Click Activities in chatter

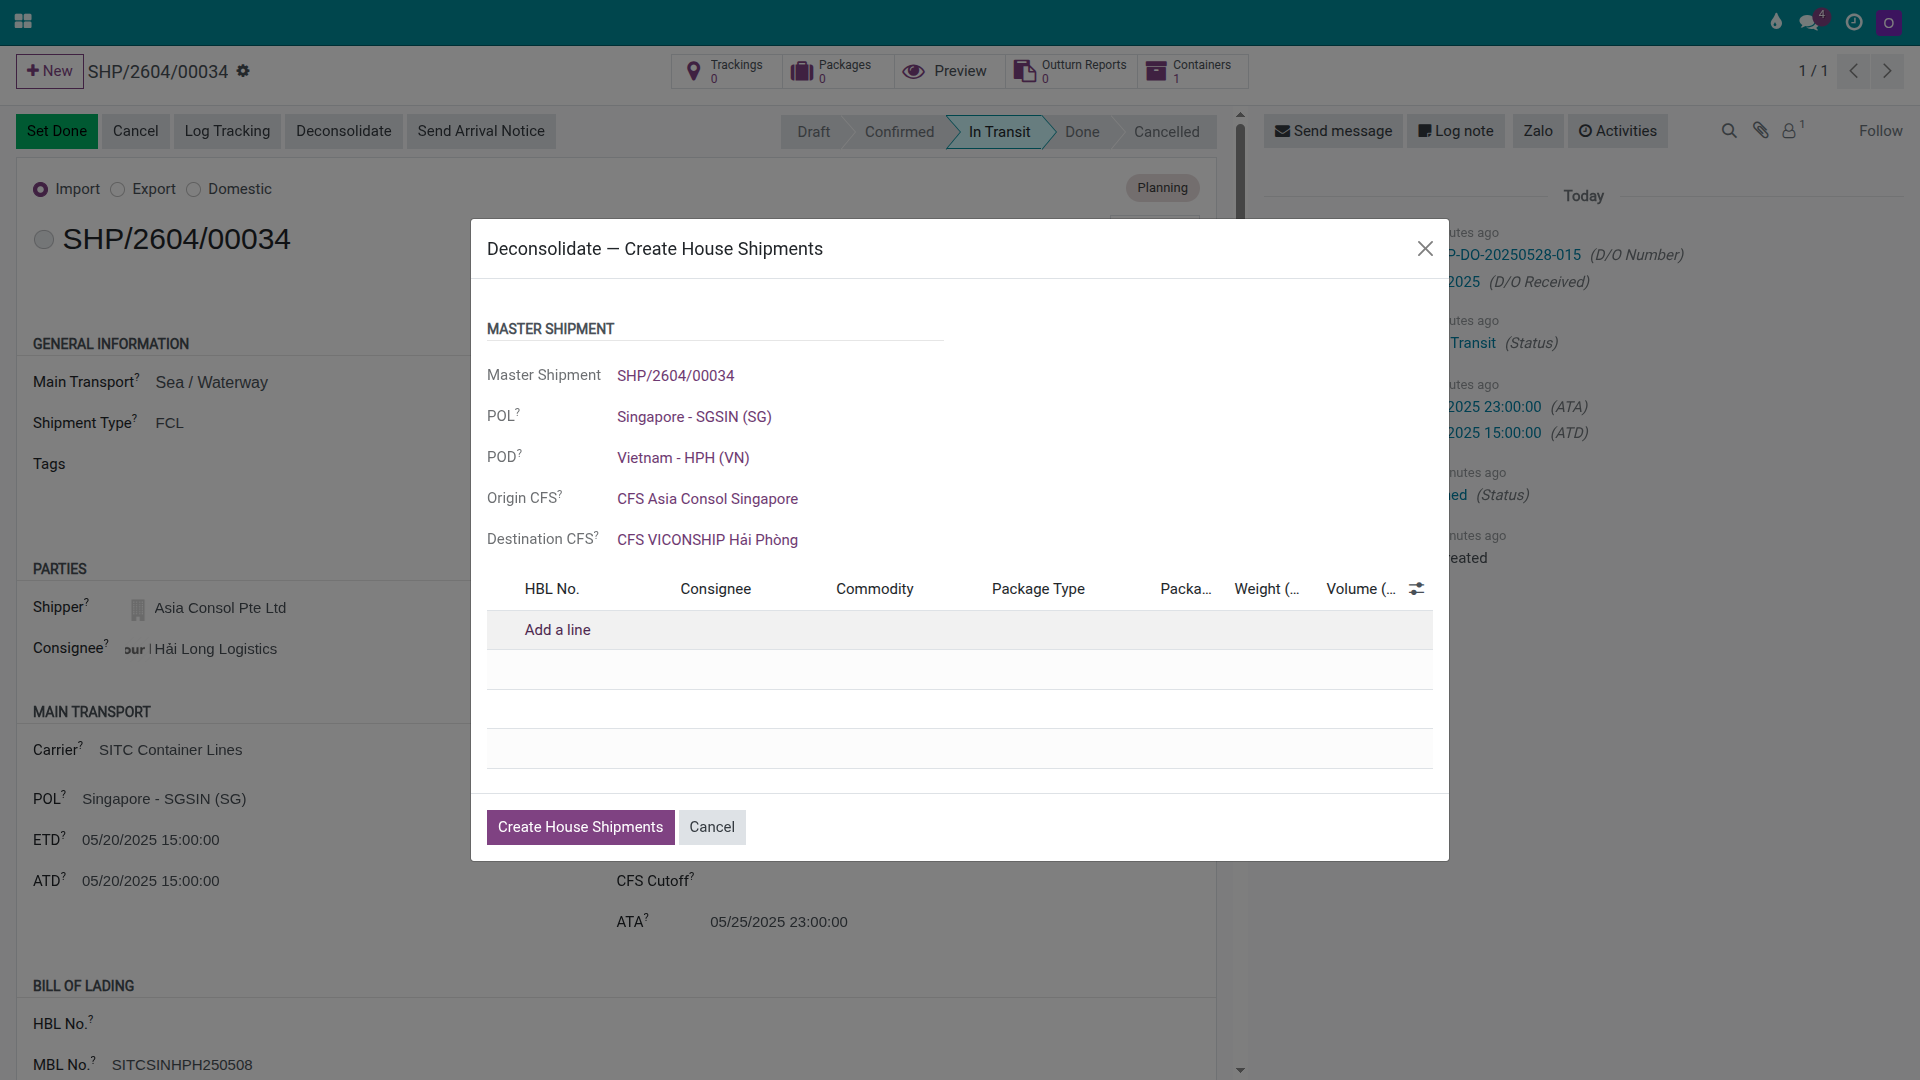click(1617, 131)
